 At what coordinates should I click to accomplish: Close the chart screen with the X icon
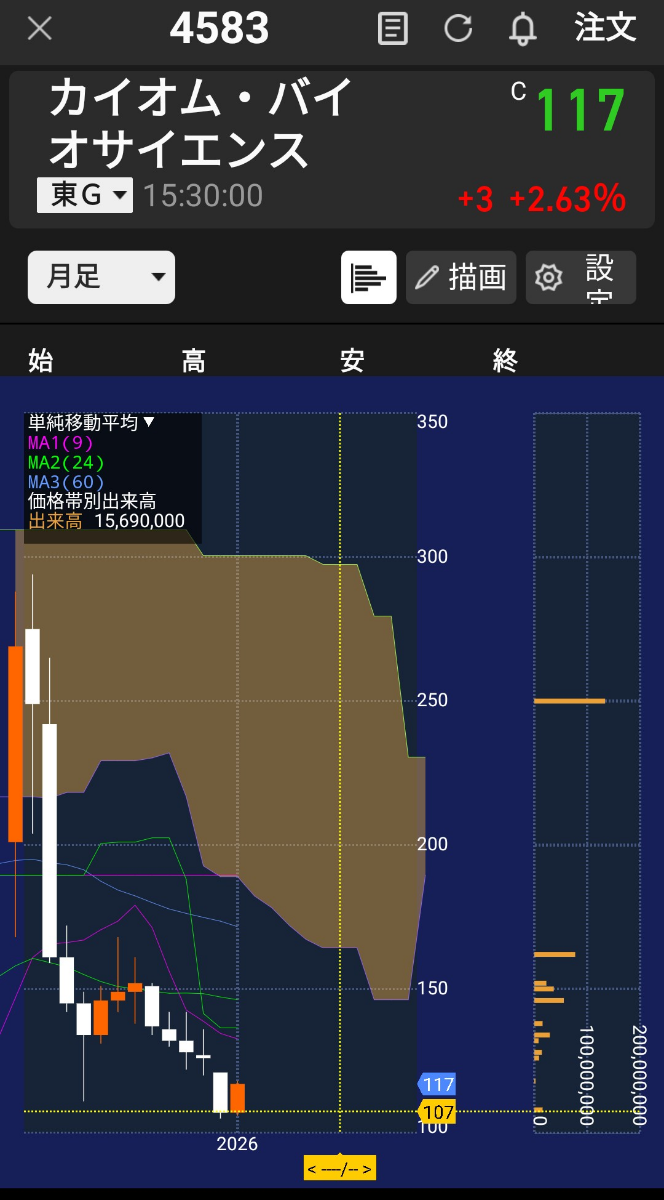pos(39,28)
